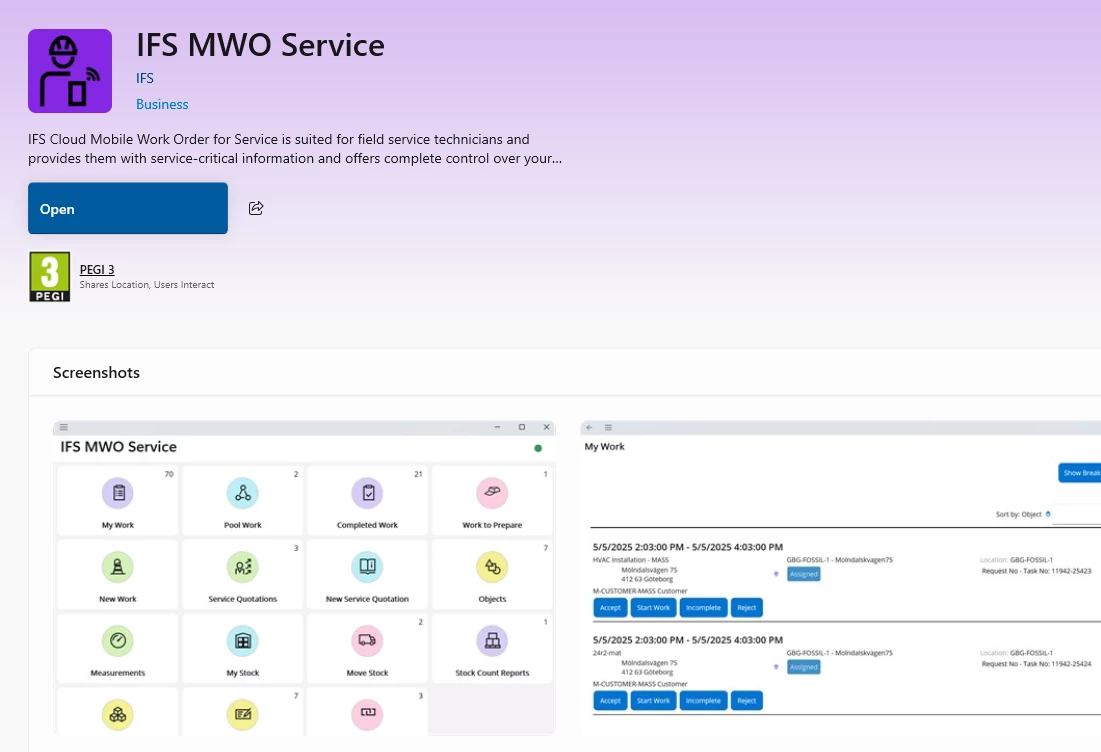The height and width of the screenshot is (752, 1101).
Task: Click hamburger menu in first screenshot
Action: pyautogui.click(x=64, y=427)
